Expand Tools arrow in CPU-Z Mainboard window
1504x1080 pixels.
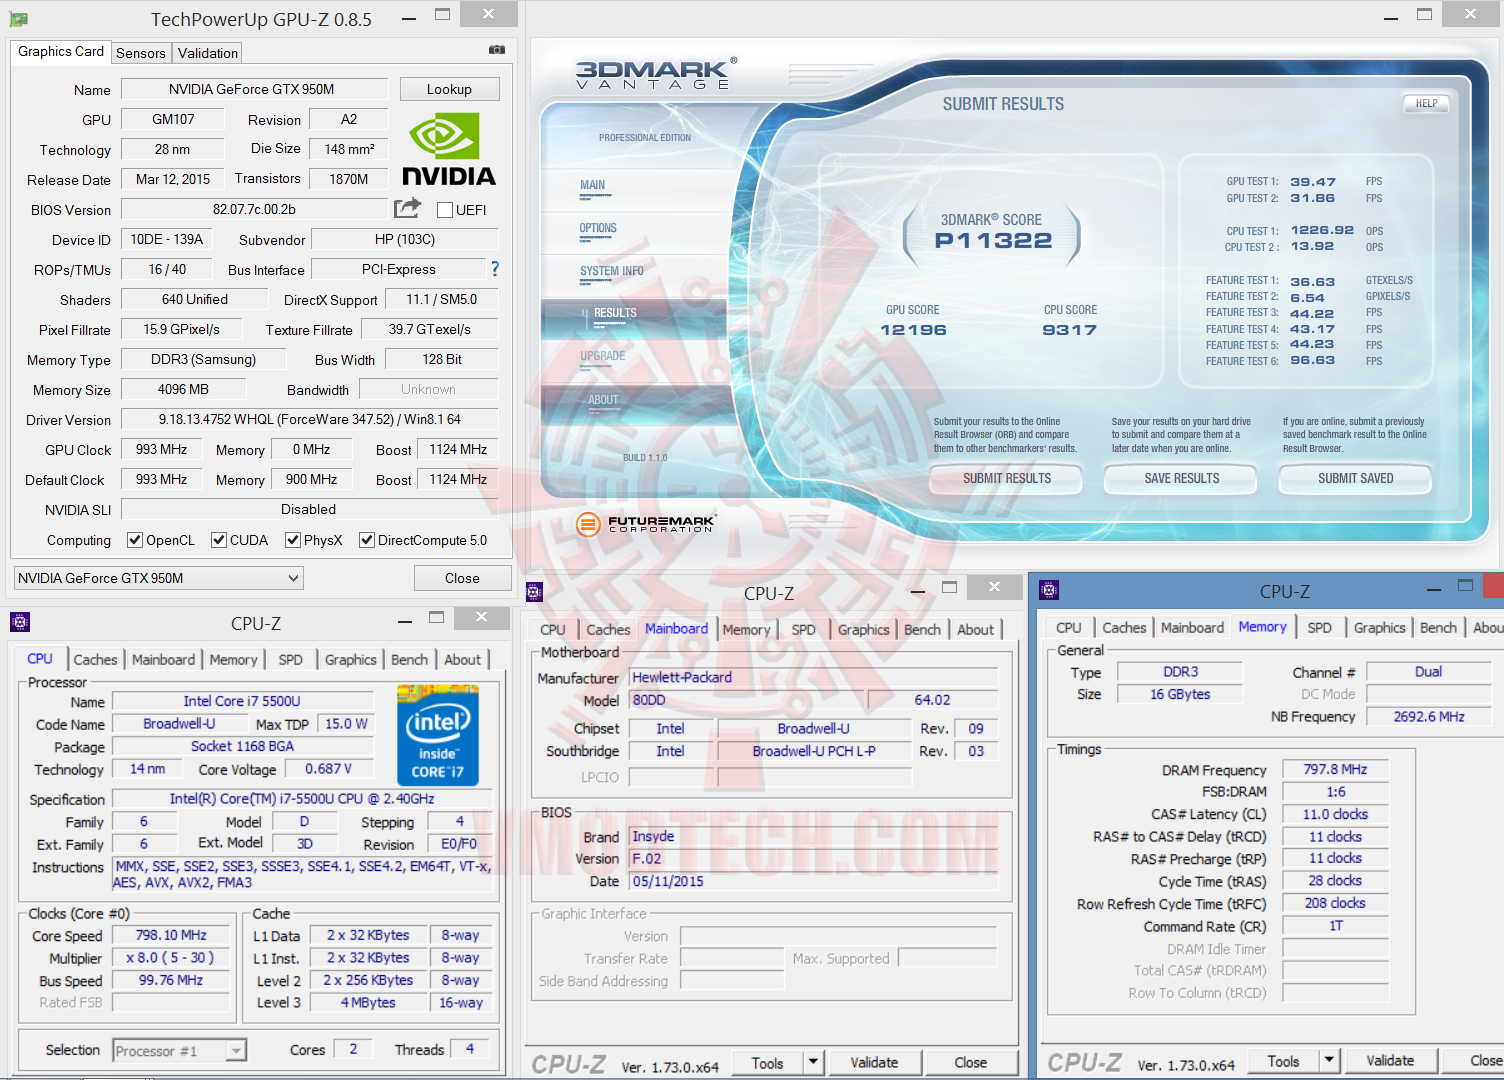[x=813, y=1062]
